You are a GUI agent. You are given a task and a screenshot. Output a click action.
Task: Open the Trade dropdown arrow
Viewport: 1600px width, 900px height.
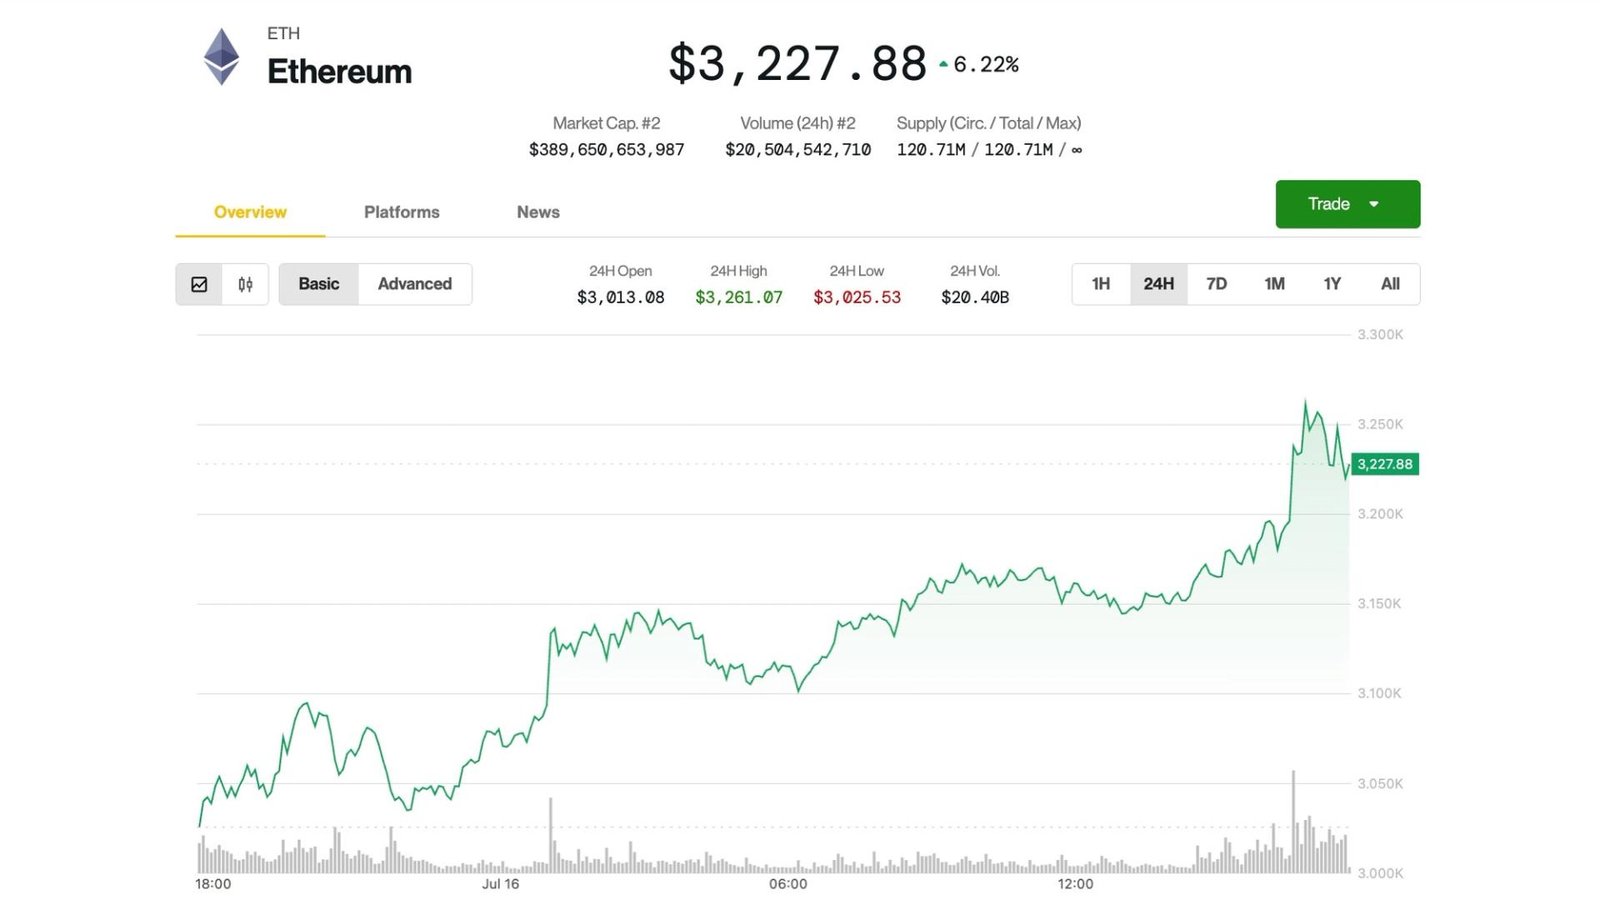pyautogui.click(x=1374, y=204)
